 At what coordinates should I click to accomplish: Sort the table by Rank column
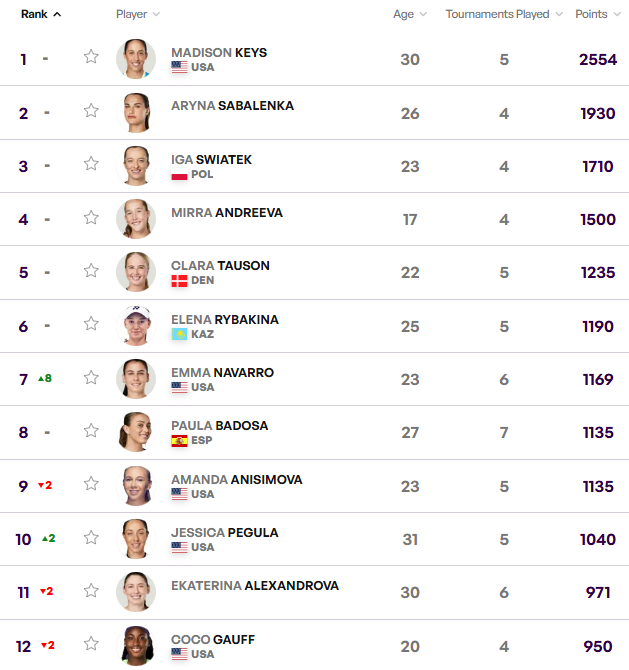40,14
